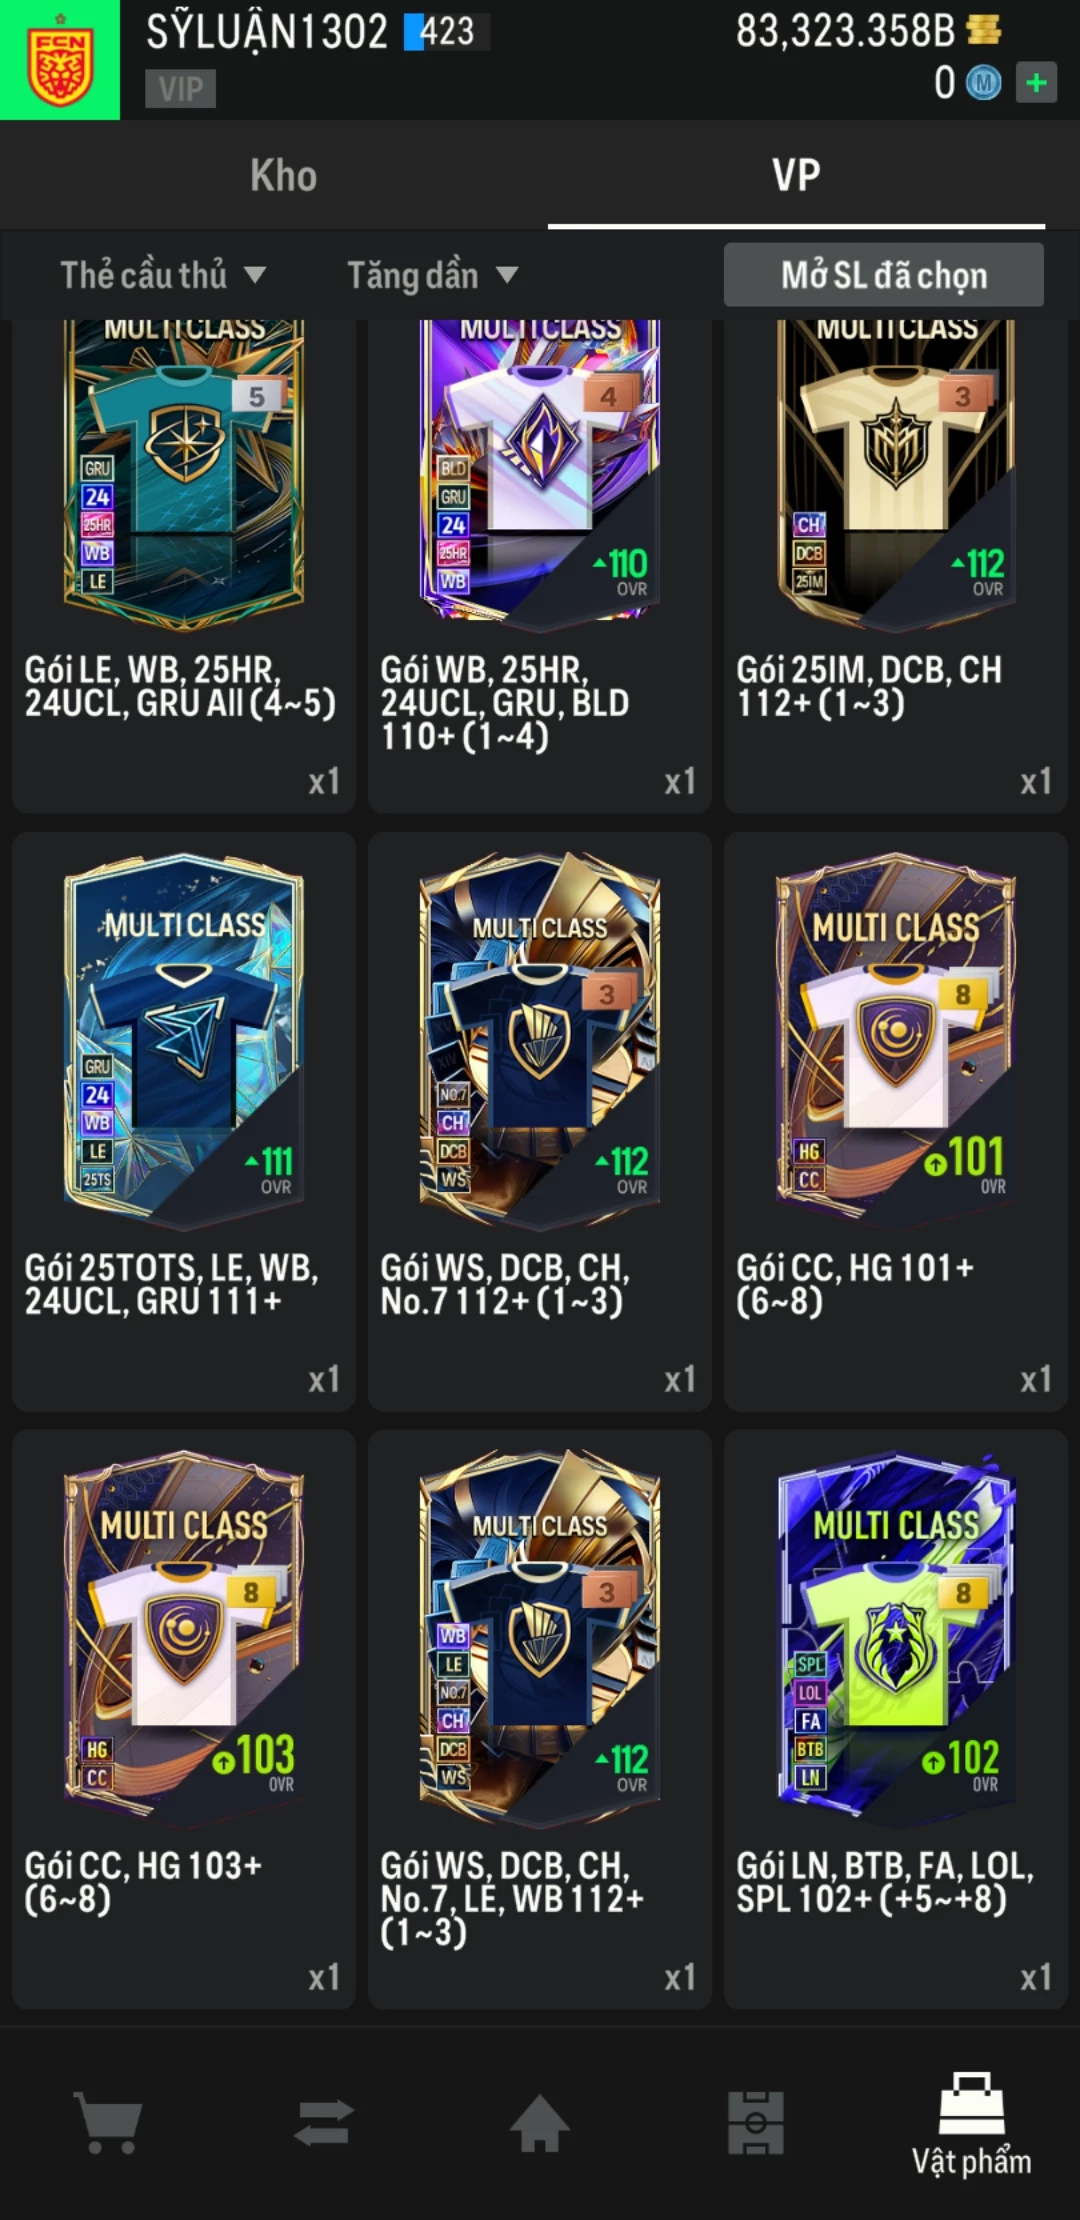Image resolution: width=1080 pixels, height=2220 pixels.
Task: Tap the FCN club crest badge
Action: [x=60, y=60]
